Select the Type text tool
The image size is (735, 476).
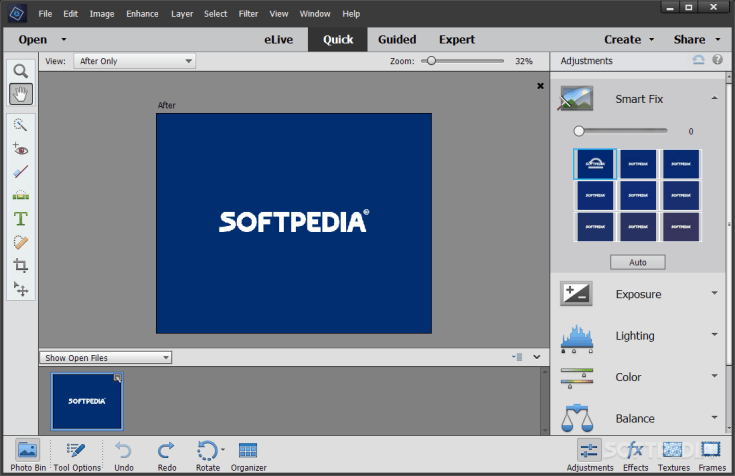[20, 219]
